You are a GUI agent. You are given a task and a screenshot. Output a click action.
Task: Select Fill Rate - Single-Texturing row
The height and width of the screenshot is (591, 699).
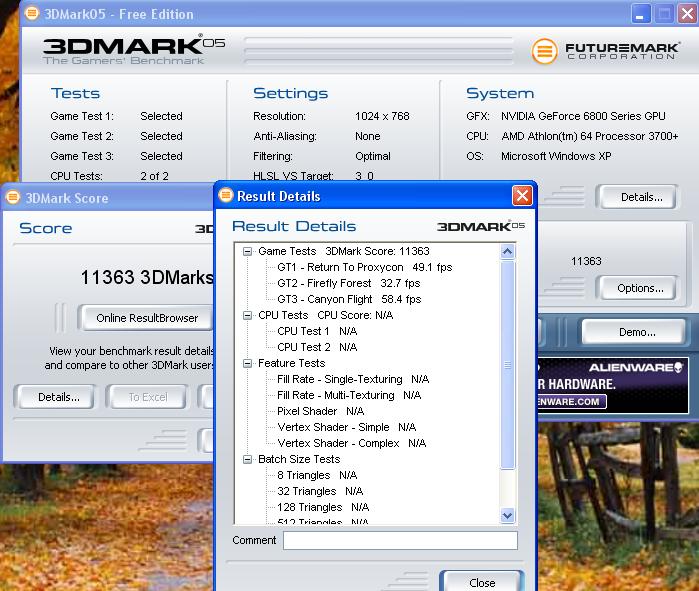pos(353,379)
